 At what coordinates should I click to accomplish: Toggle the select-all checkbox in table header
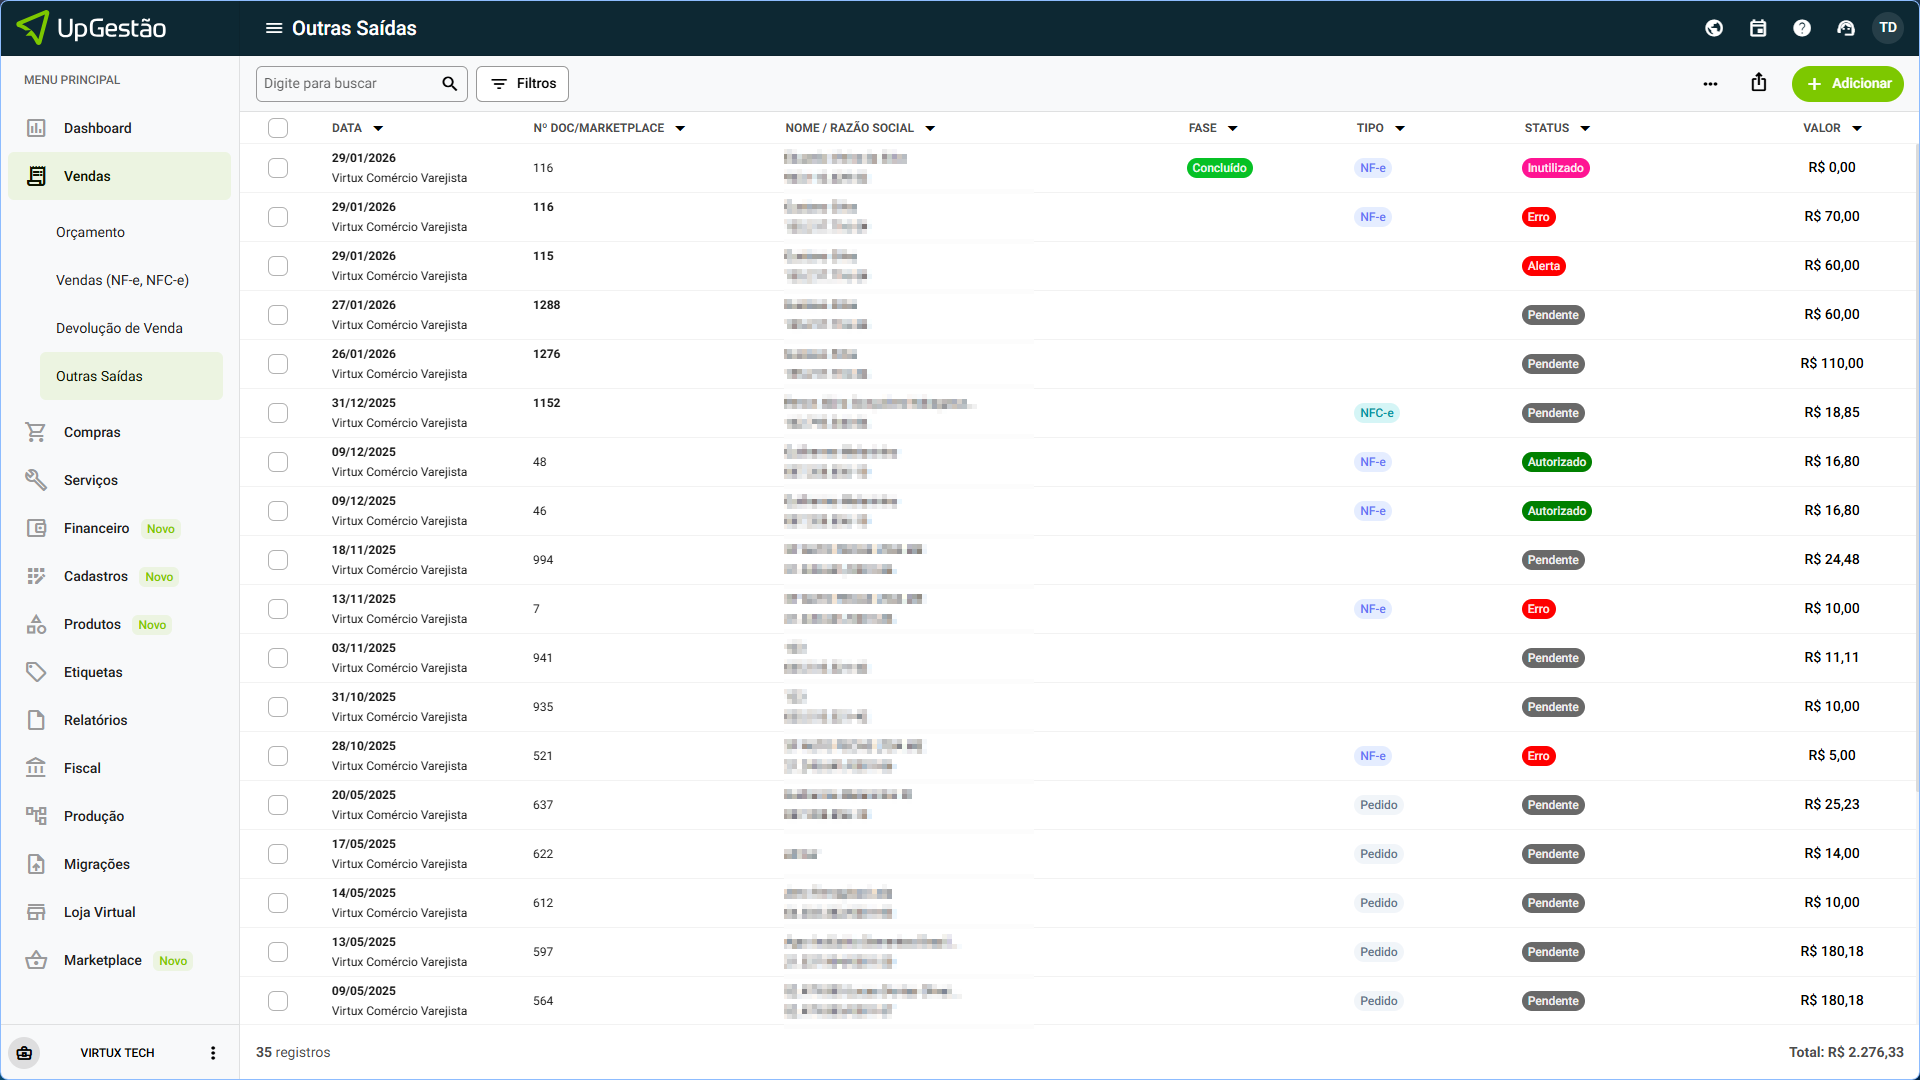click(278, 128)
